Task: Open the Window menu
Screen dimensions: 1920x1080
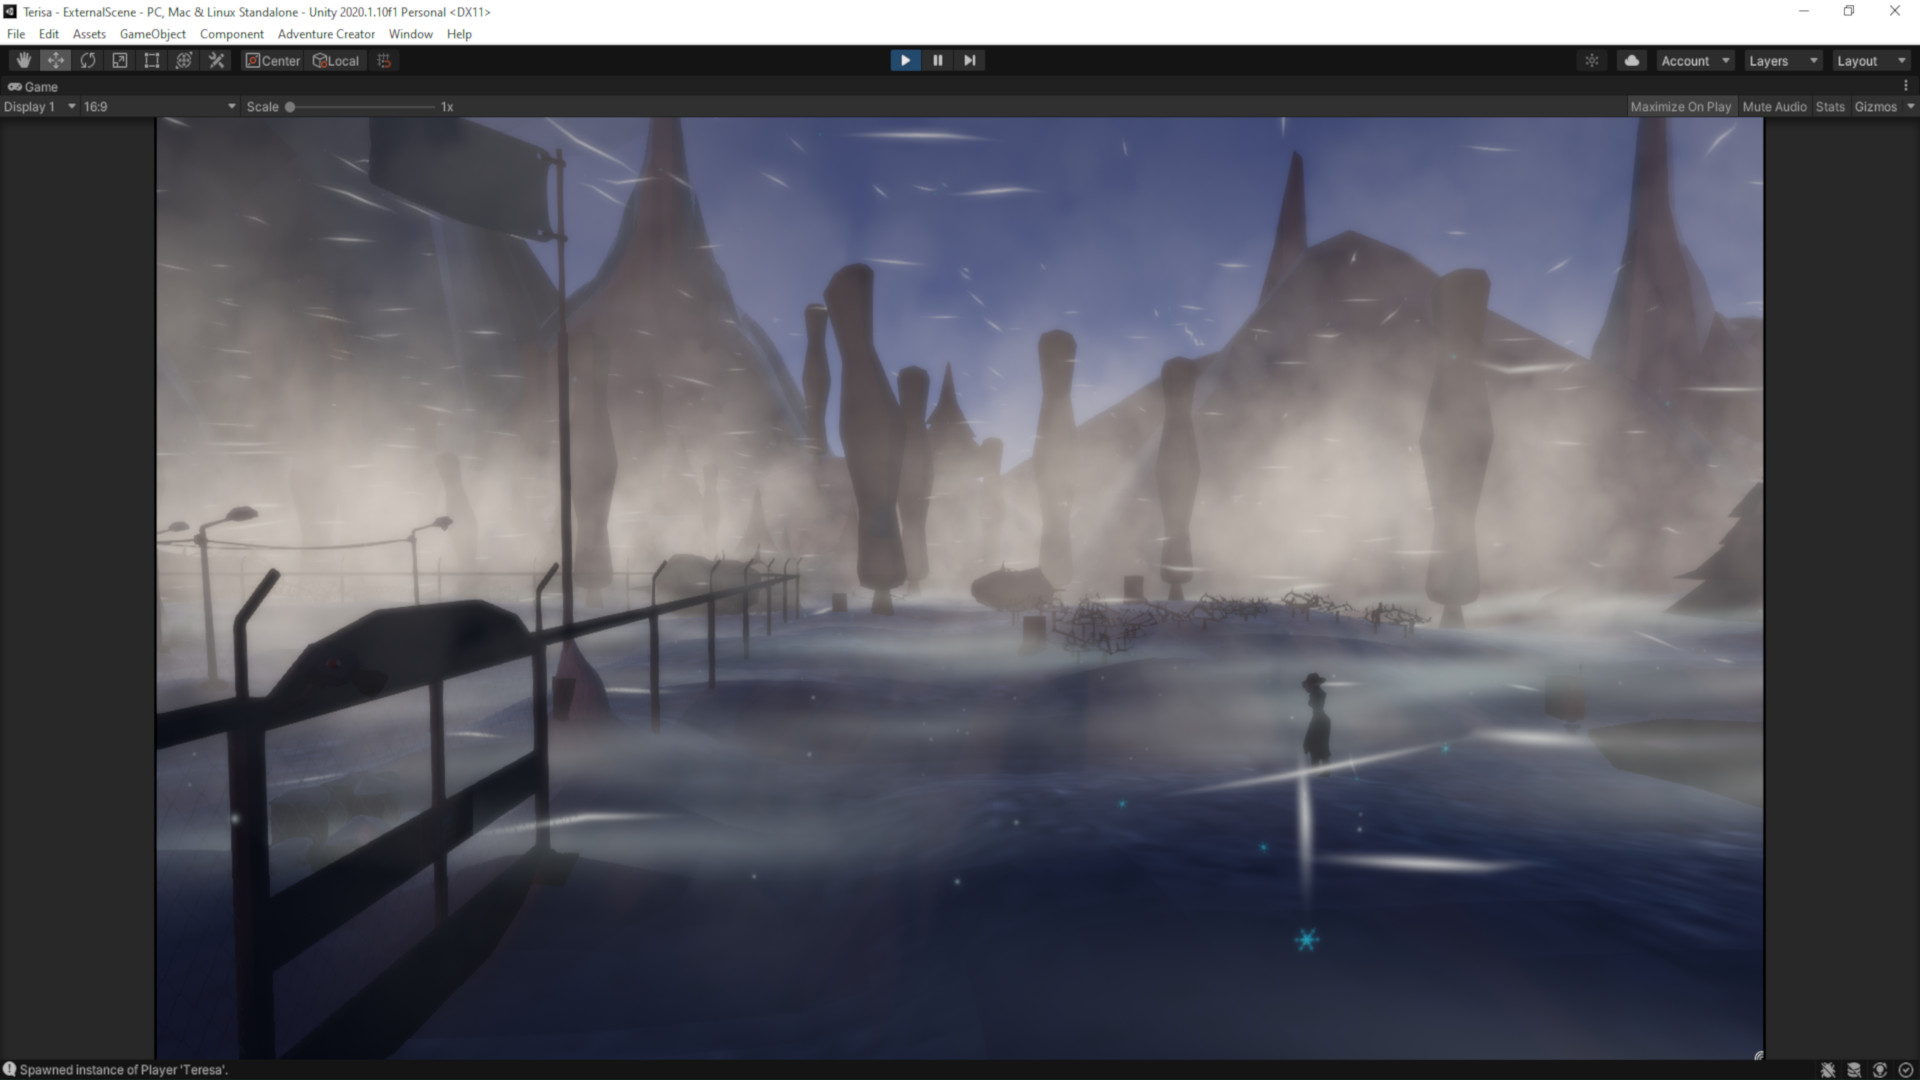Action: pyautogui.click(x=410, y=33)
